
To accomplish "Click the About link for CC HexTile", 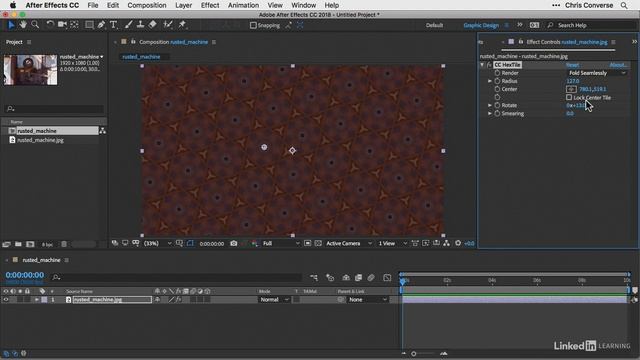I will click(x=618, y=65).
